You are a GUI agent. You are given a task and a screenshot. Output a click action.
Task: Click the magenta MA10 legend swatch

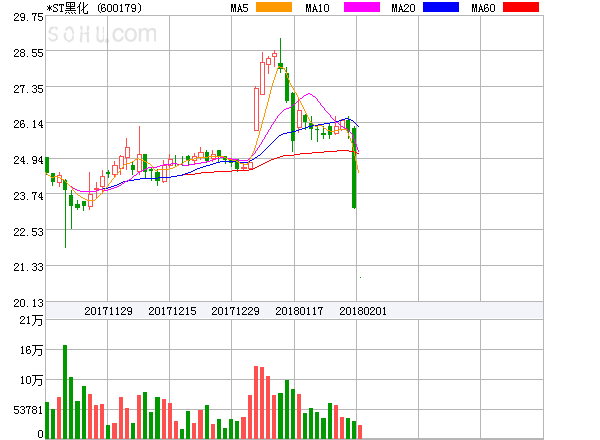[362, 7]
